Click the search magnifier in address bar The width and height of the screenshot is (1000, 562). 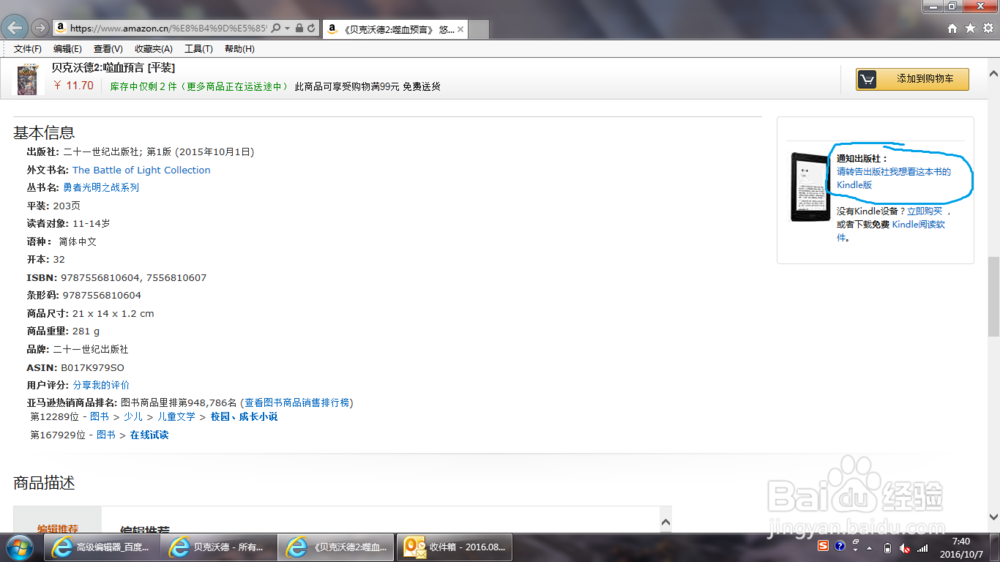[276, 29]
